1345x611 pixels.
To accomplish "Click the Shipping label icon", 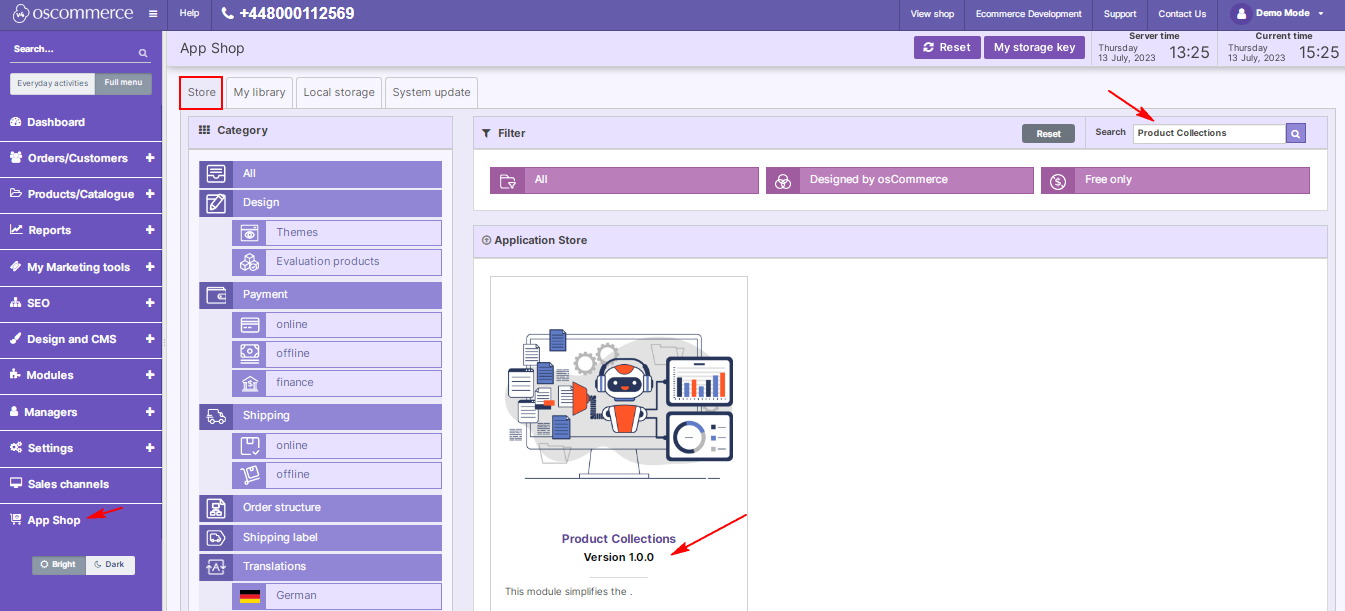I will tap(216, 538).
